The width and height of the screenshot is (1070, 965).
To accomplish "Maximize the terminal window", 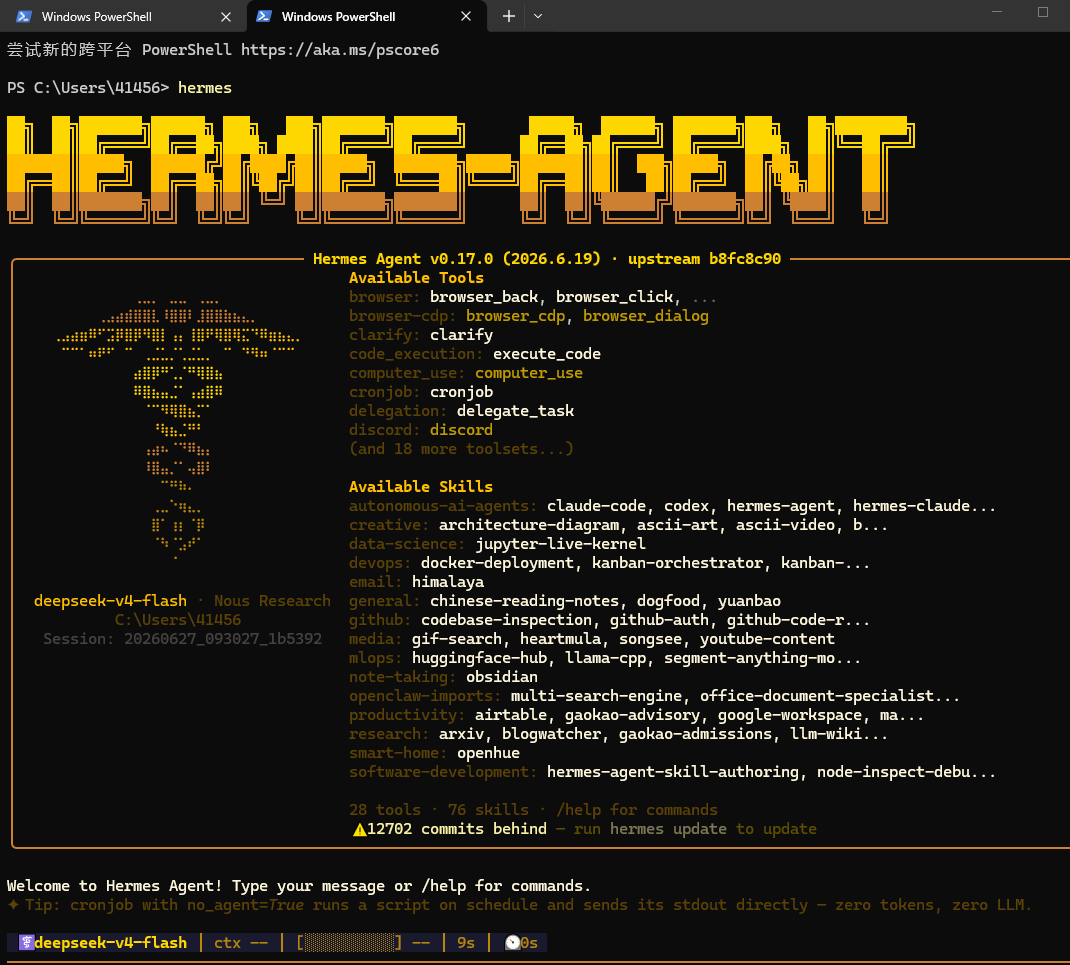I will click(1043, 12).
